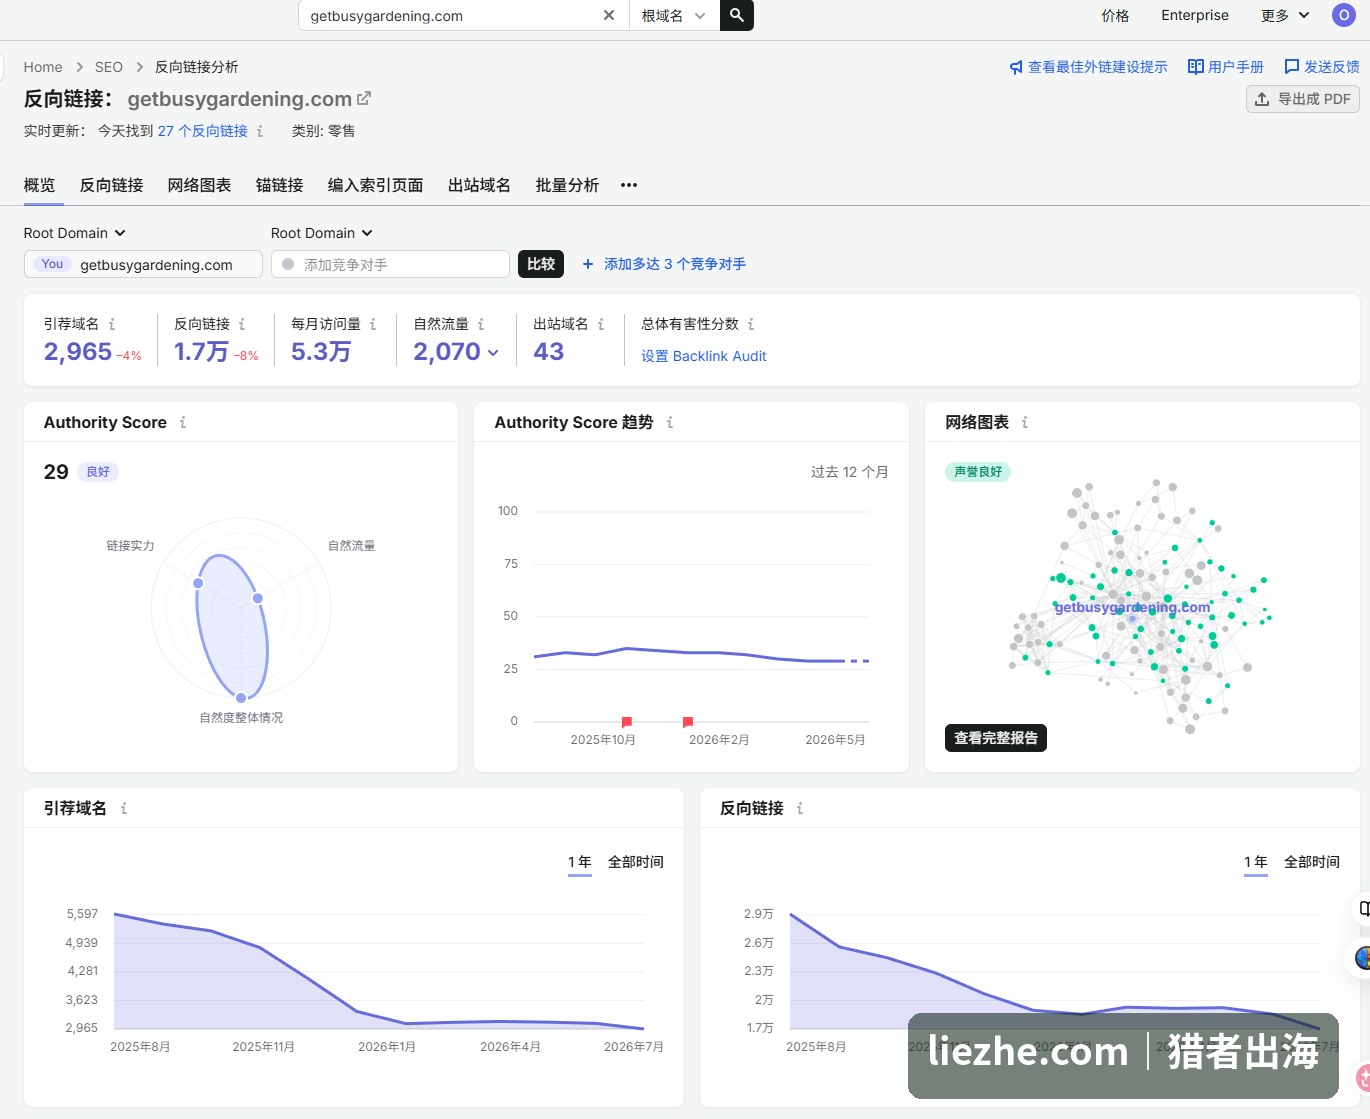The width and height of the screenshot is (1370, 1119).
Task: Click the info icon beside 总体有害性分数
Action: (x=751, y=324)
